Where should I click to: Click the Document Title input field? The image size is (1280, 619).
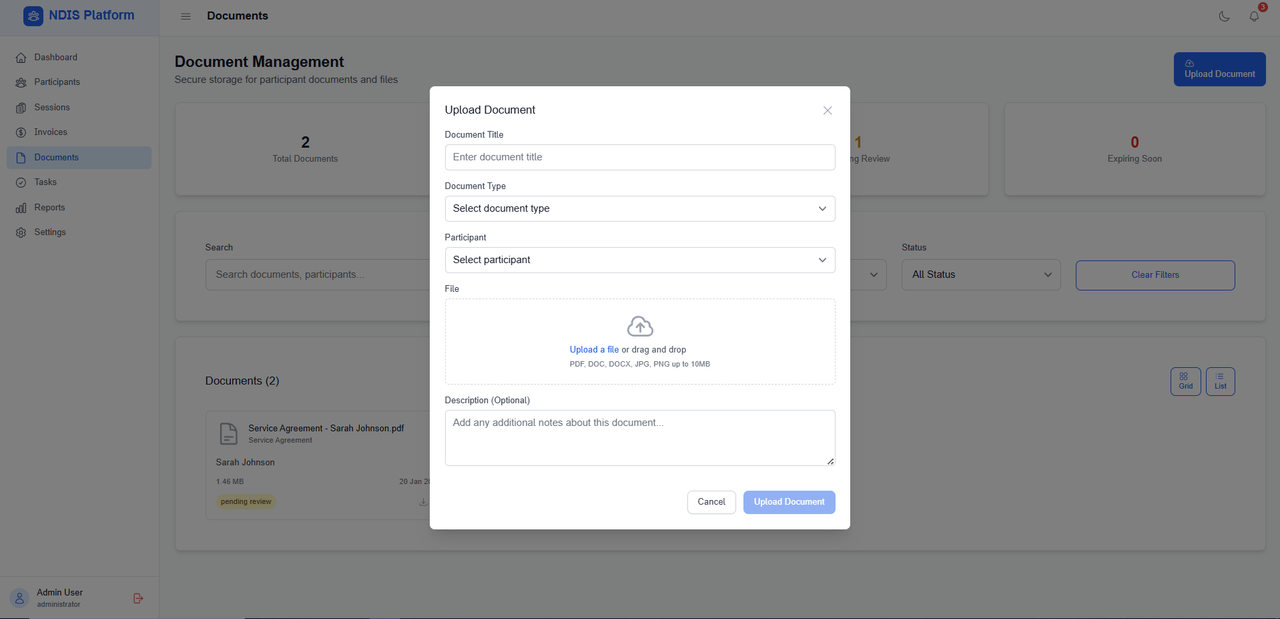(x=640, y=157)
